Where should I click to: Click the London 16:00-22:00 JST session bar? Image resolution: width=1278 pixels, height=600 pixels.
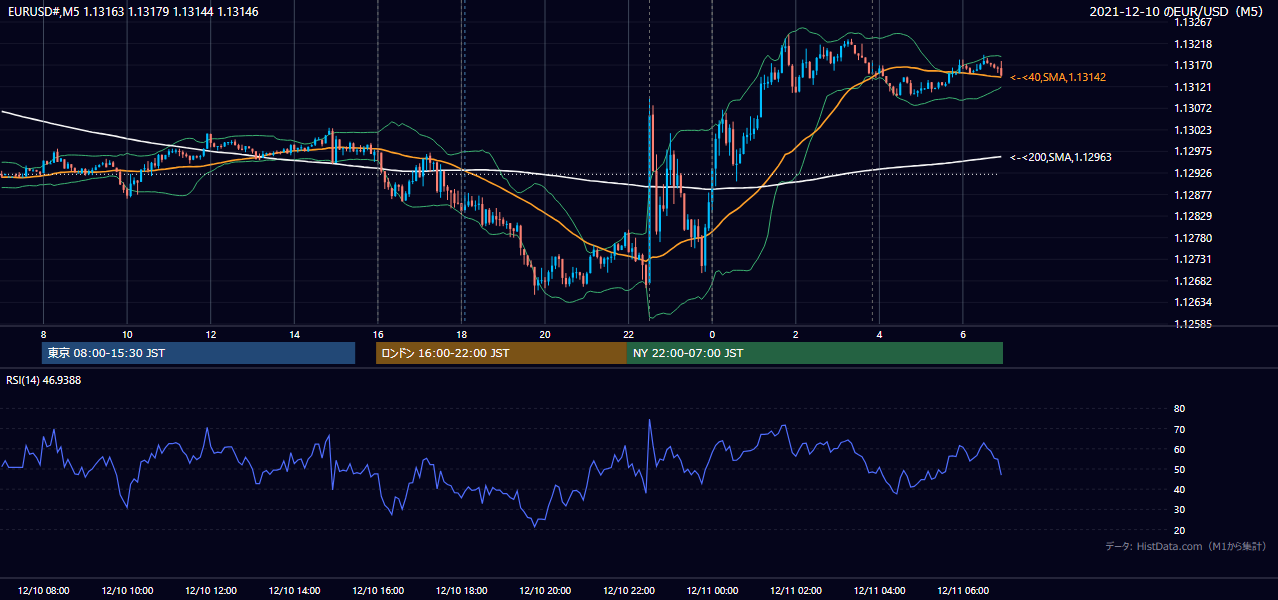click(x=501, y=353)
